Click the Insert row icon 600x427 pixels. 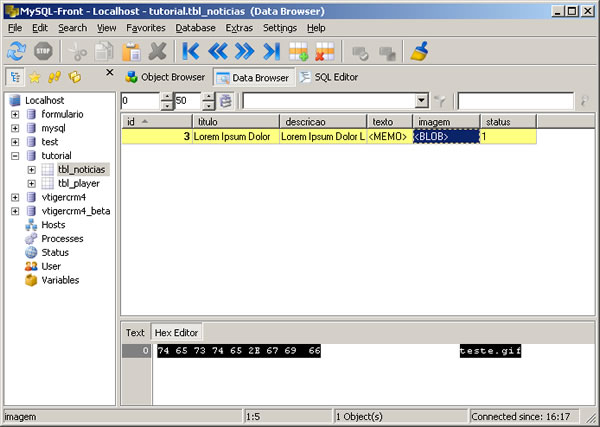pos(298,51)
